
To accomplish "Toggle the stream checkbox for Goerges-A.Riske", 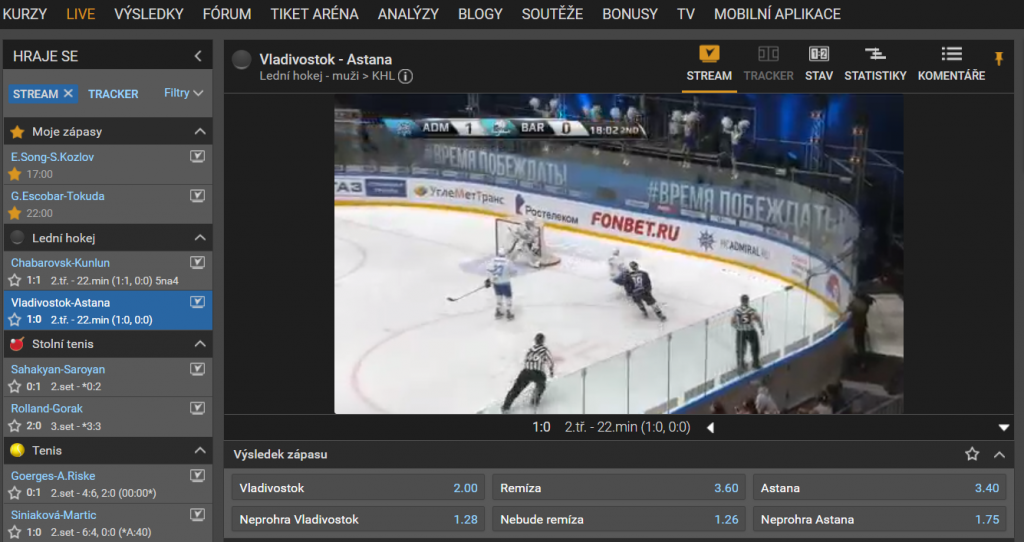I will 197,475.
